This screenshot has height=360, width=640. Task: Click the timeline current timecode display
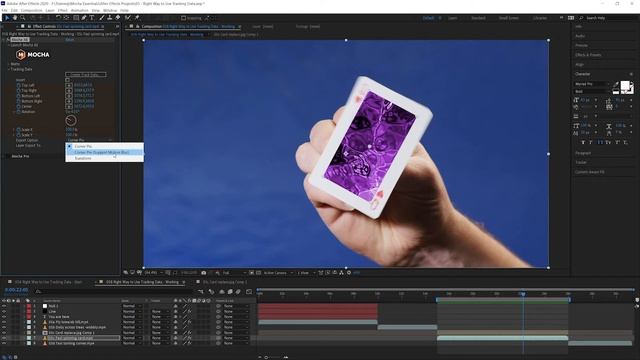pos(16,290)
